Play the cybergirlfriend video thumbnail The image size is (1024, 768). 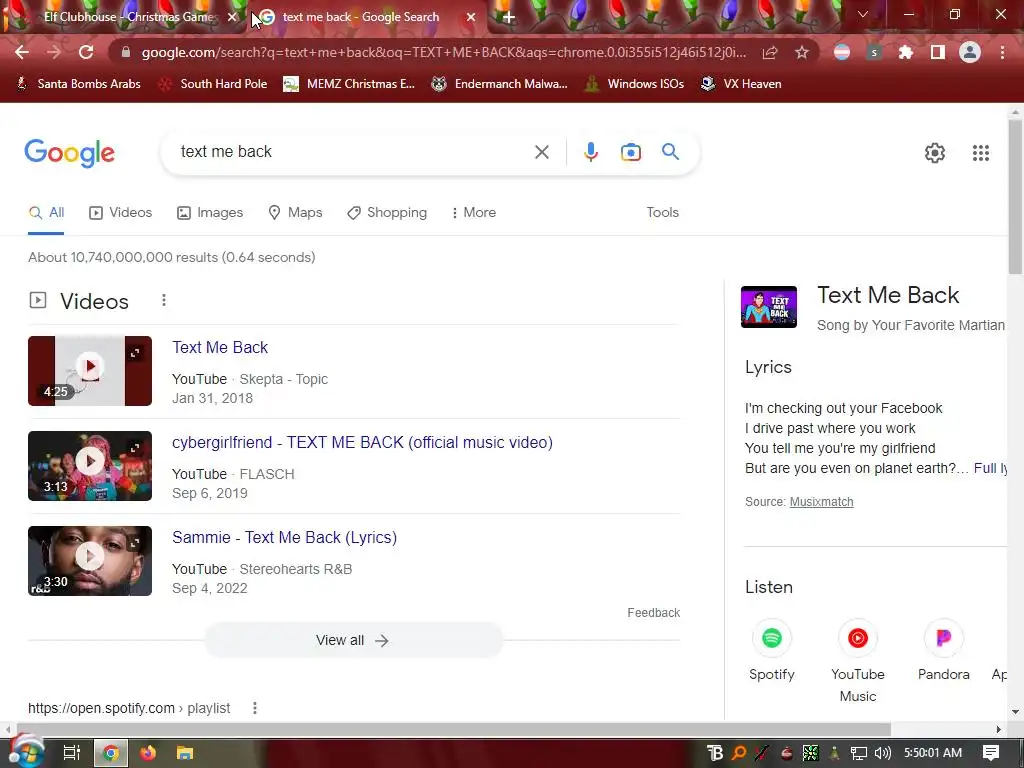coord(90,466)
